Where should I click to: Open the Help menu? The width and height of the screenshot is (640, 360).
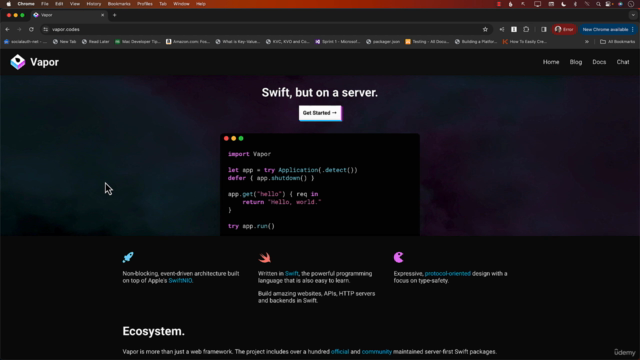[x=201, y=4]
